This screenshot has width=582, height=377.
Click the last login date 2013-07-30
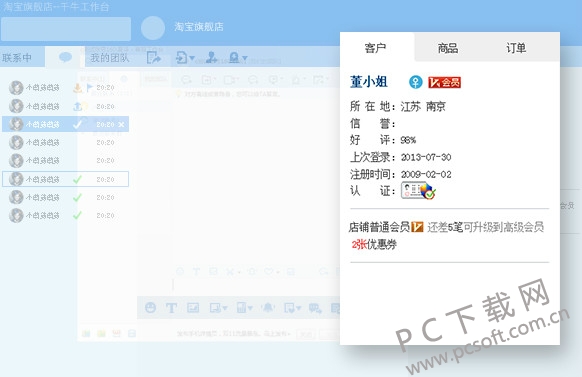pyautogui.click(x=426, y=157)
